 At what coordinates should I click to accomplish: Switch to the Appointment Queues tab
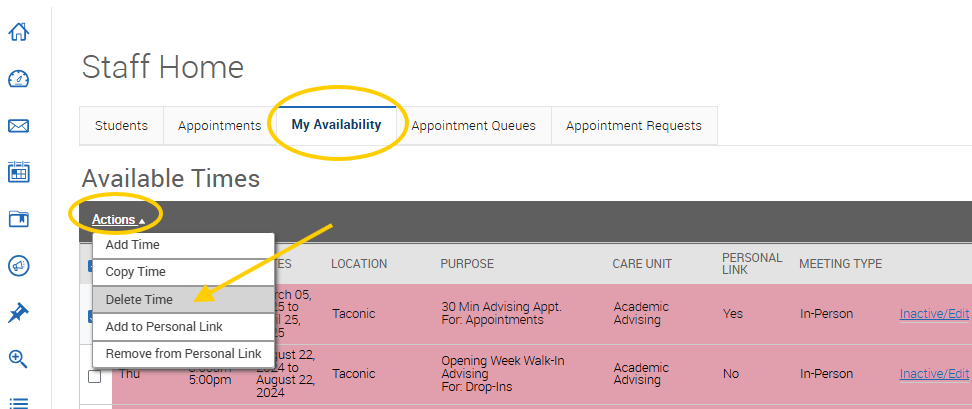pyautogui.click(x=473, y=126)
